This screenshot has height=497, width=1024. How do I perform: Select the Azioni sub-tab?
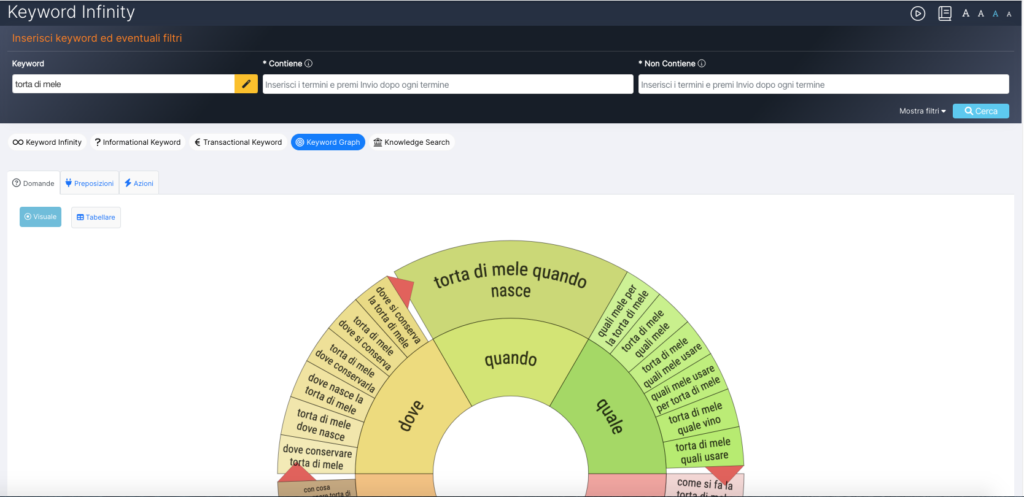(x=139, y=184)
